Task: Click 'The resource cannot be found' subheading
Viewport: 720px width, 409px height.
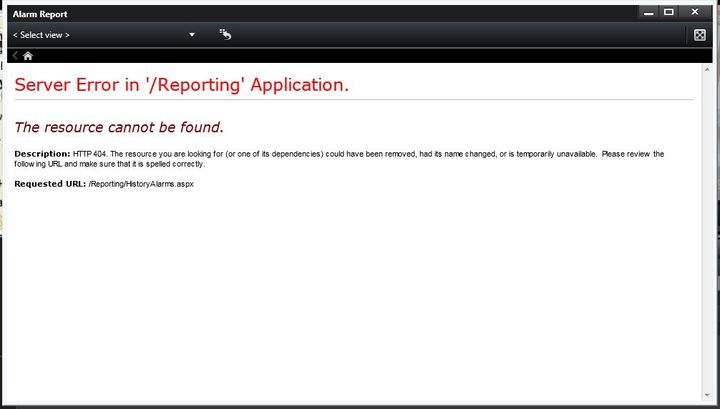Action: click(119, 127)
